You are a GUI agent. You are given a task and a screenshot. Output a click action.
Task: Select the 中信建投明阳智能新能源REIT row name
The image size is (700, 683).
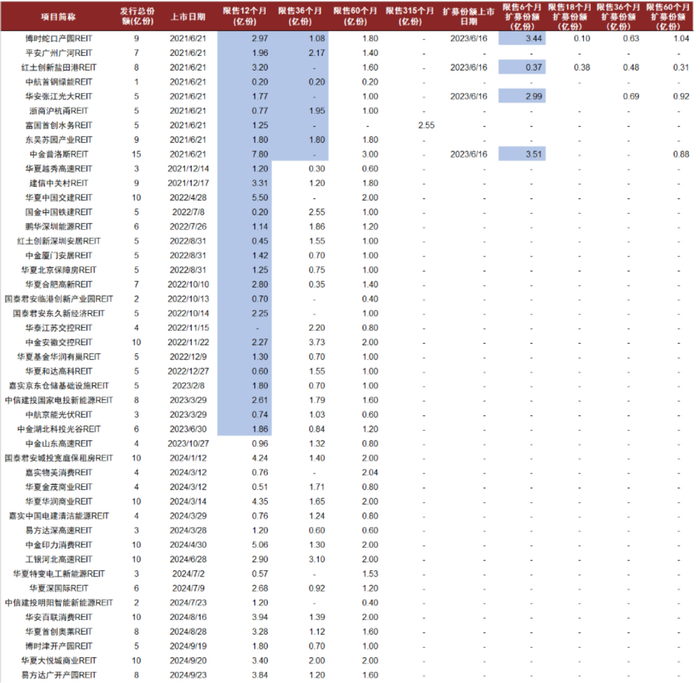click(x=58, y=603)
